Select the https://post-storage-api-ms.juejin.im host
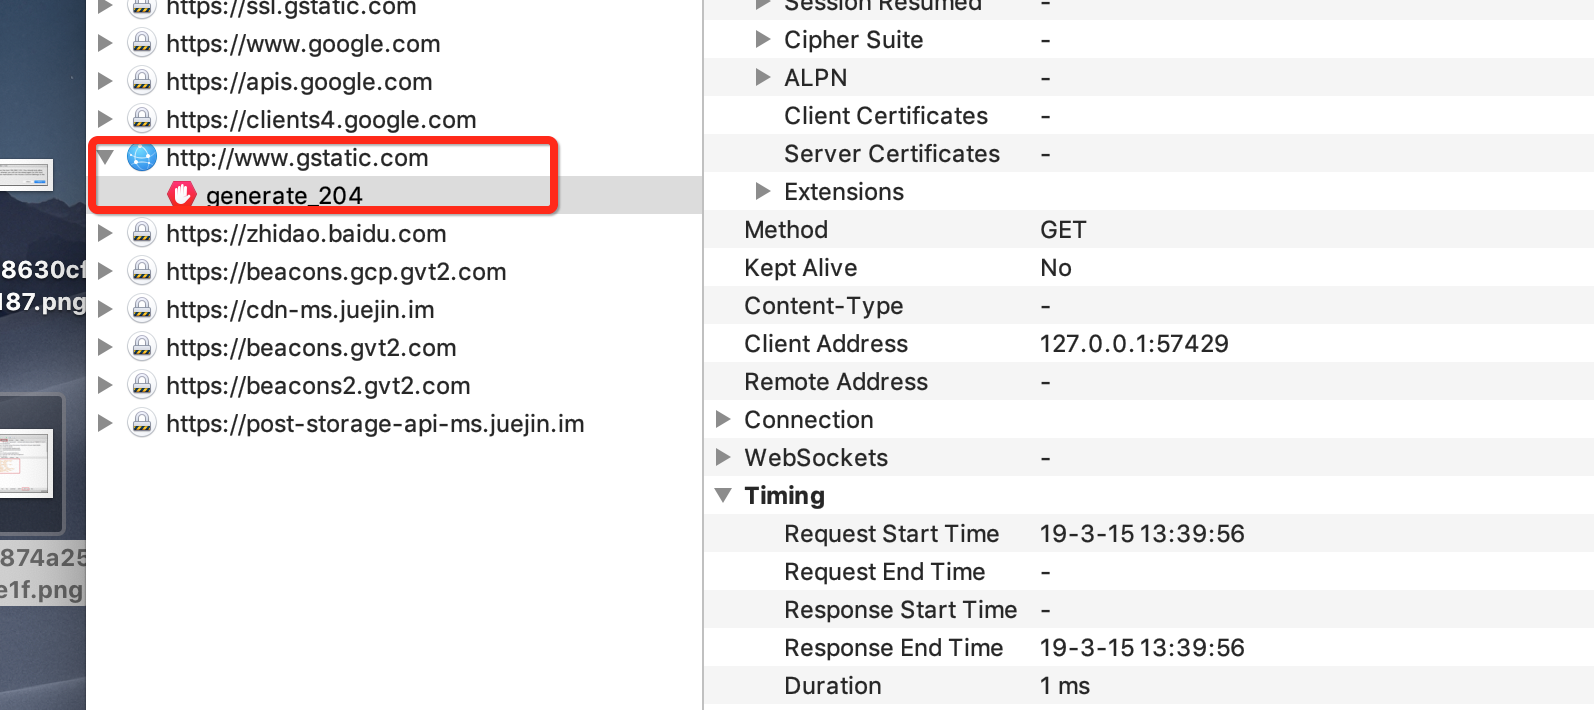 [x=375, y=424]
